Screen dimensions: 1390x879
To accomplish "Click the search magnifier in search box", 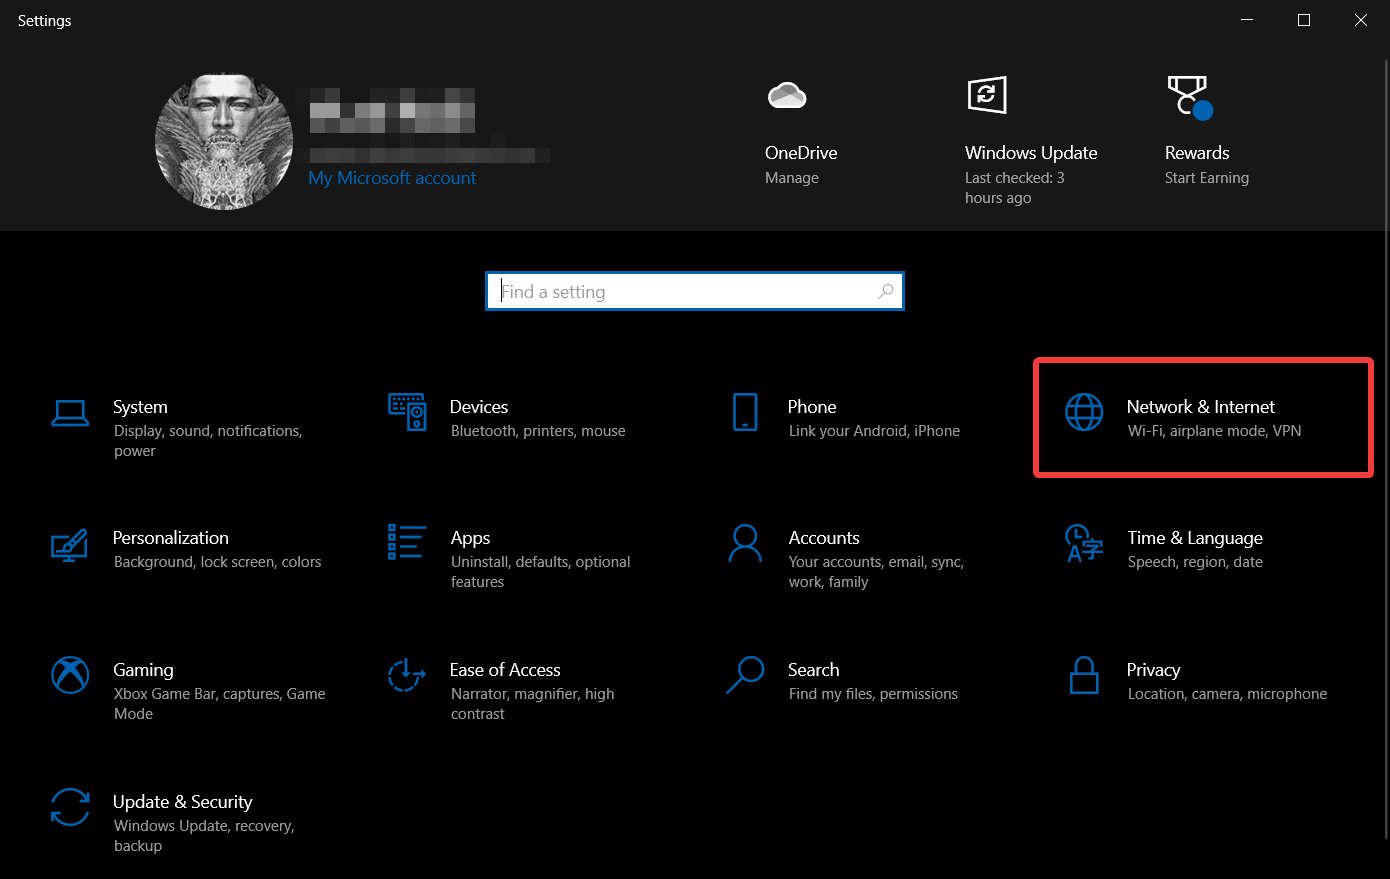I will pyautogui.click(x=886, y=291).
